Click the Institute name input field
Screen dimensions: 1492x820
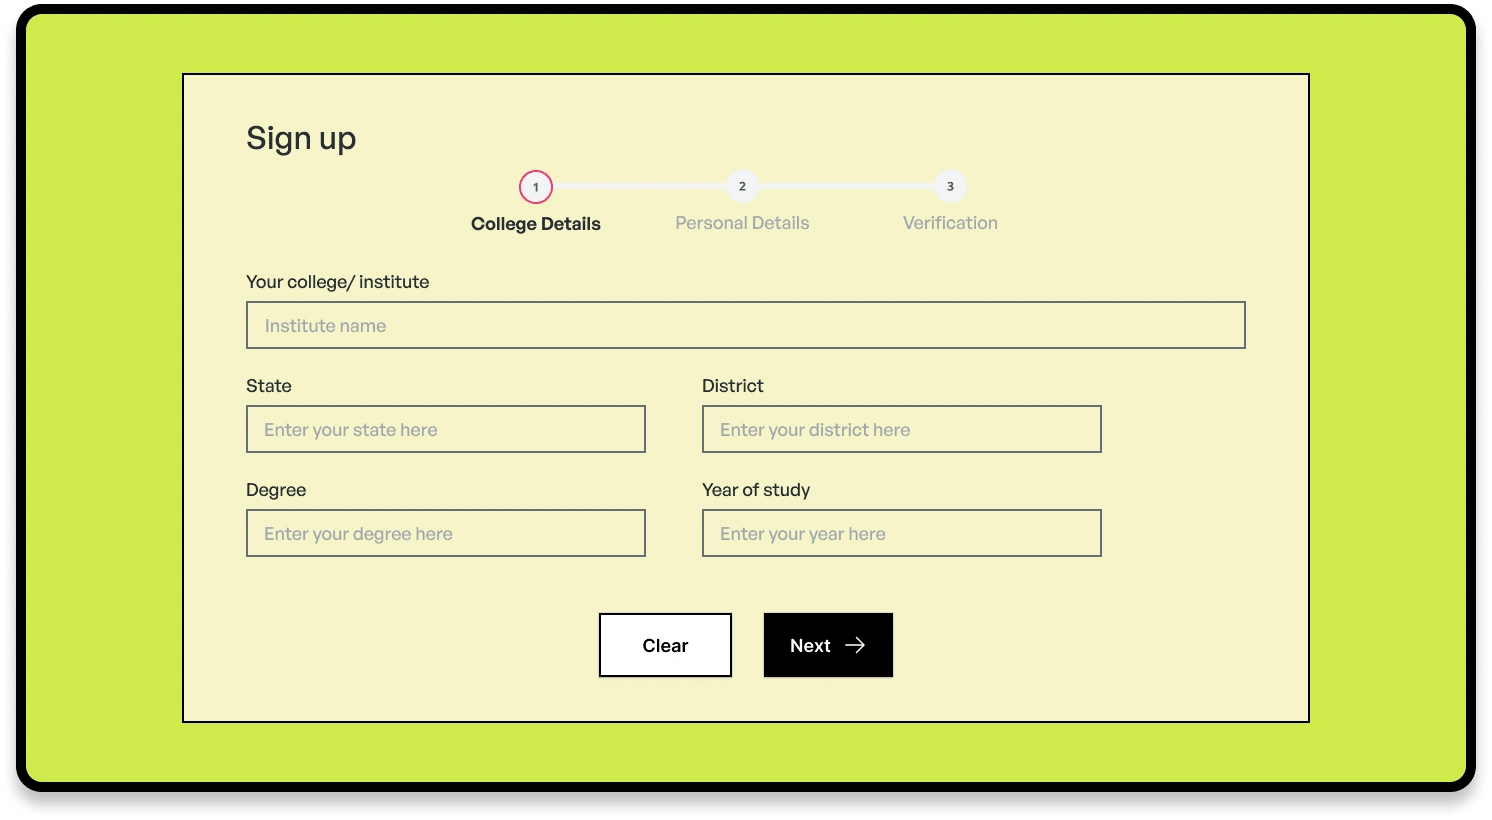[746, 325]
